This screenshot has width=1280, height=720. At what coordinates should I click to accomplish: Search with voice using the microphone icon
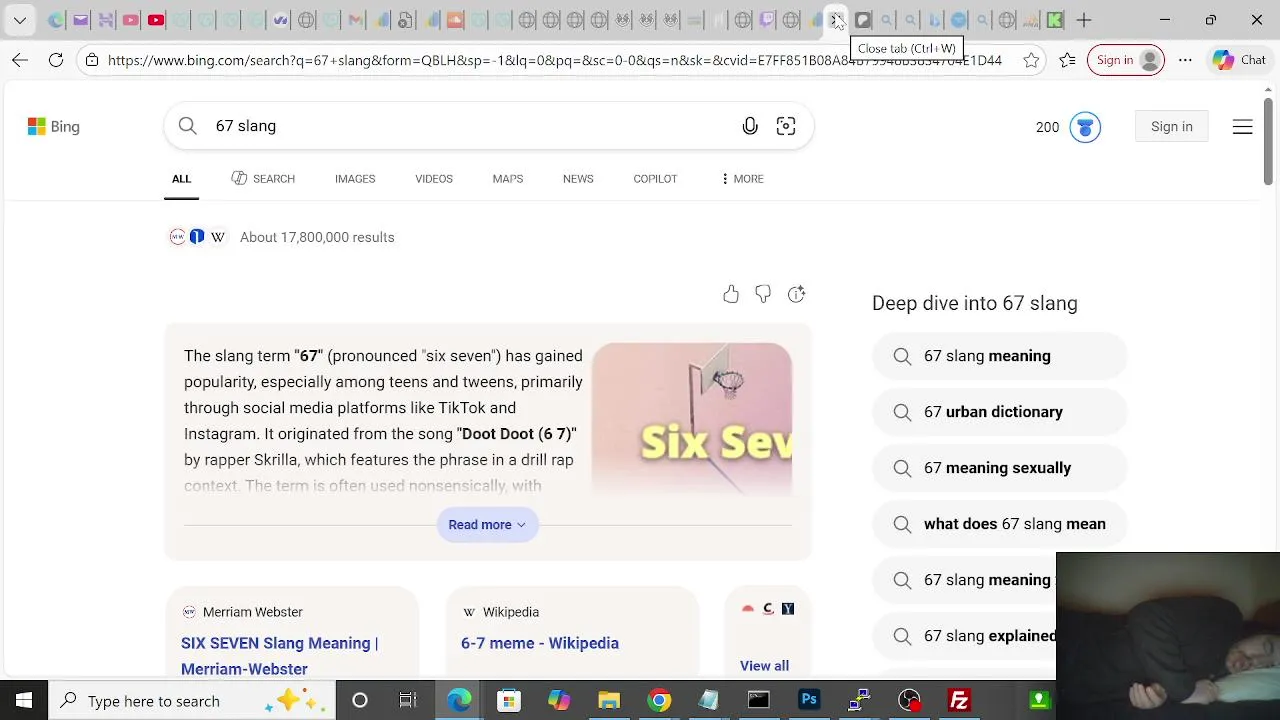(750, 126)
